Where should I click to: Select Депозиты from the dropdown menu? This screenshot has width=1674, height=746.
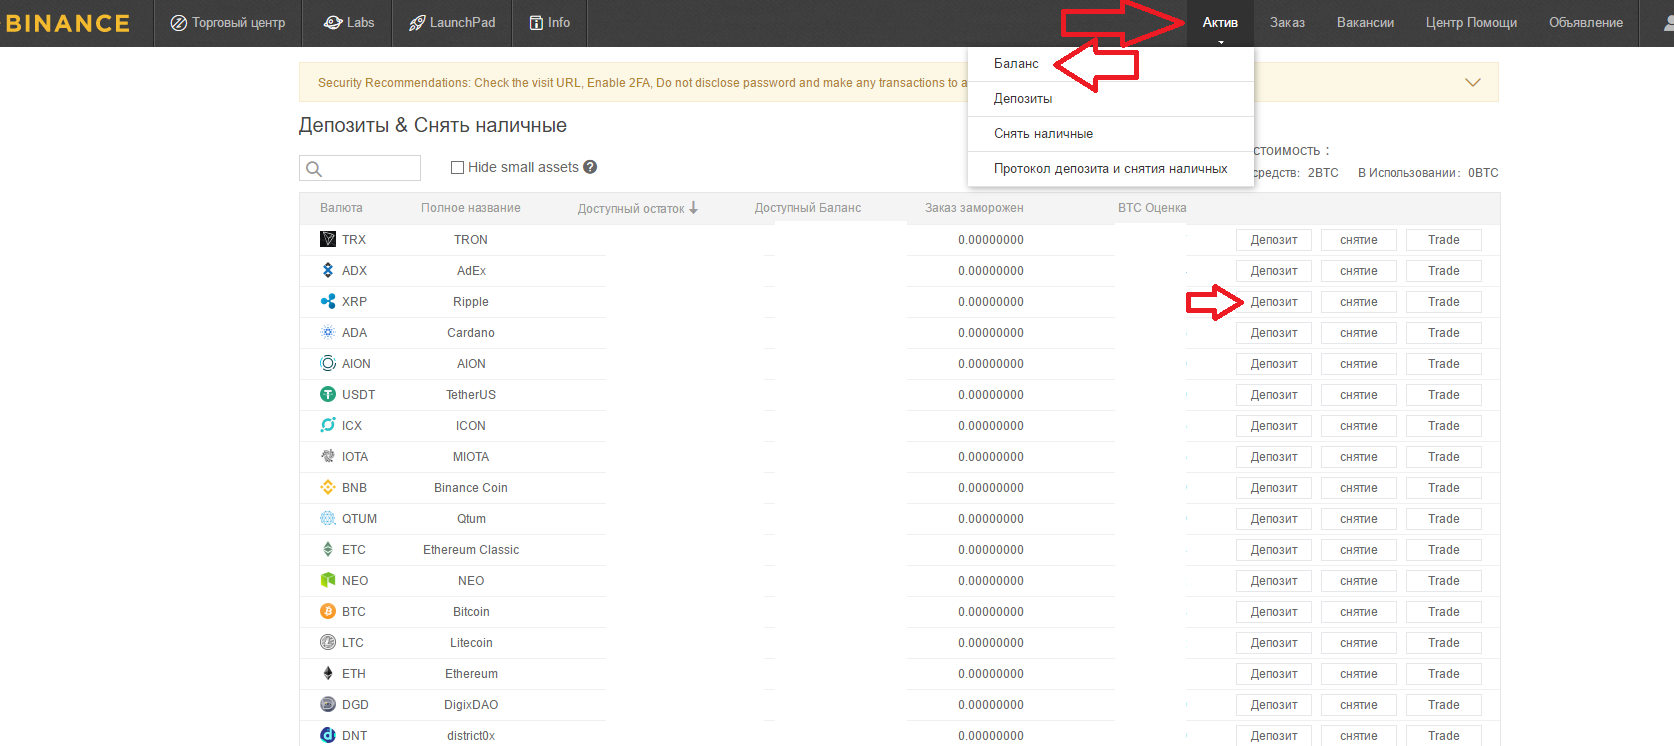pyautogui.click(x=1023, y=98)
